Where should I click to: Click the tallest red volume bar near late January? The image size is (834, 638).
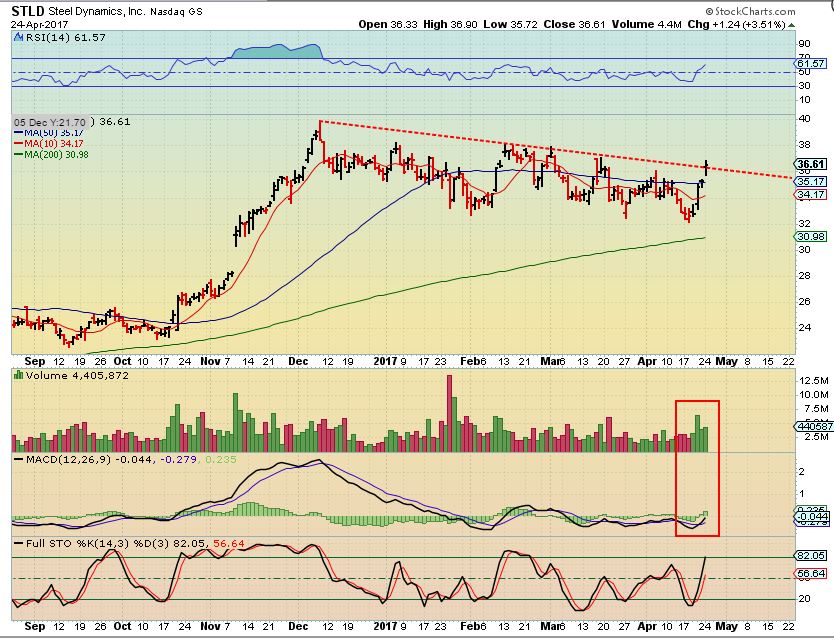click(x=449, y=413)
